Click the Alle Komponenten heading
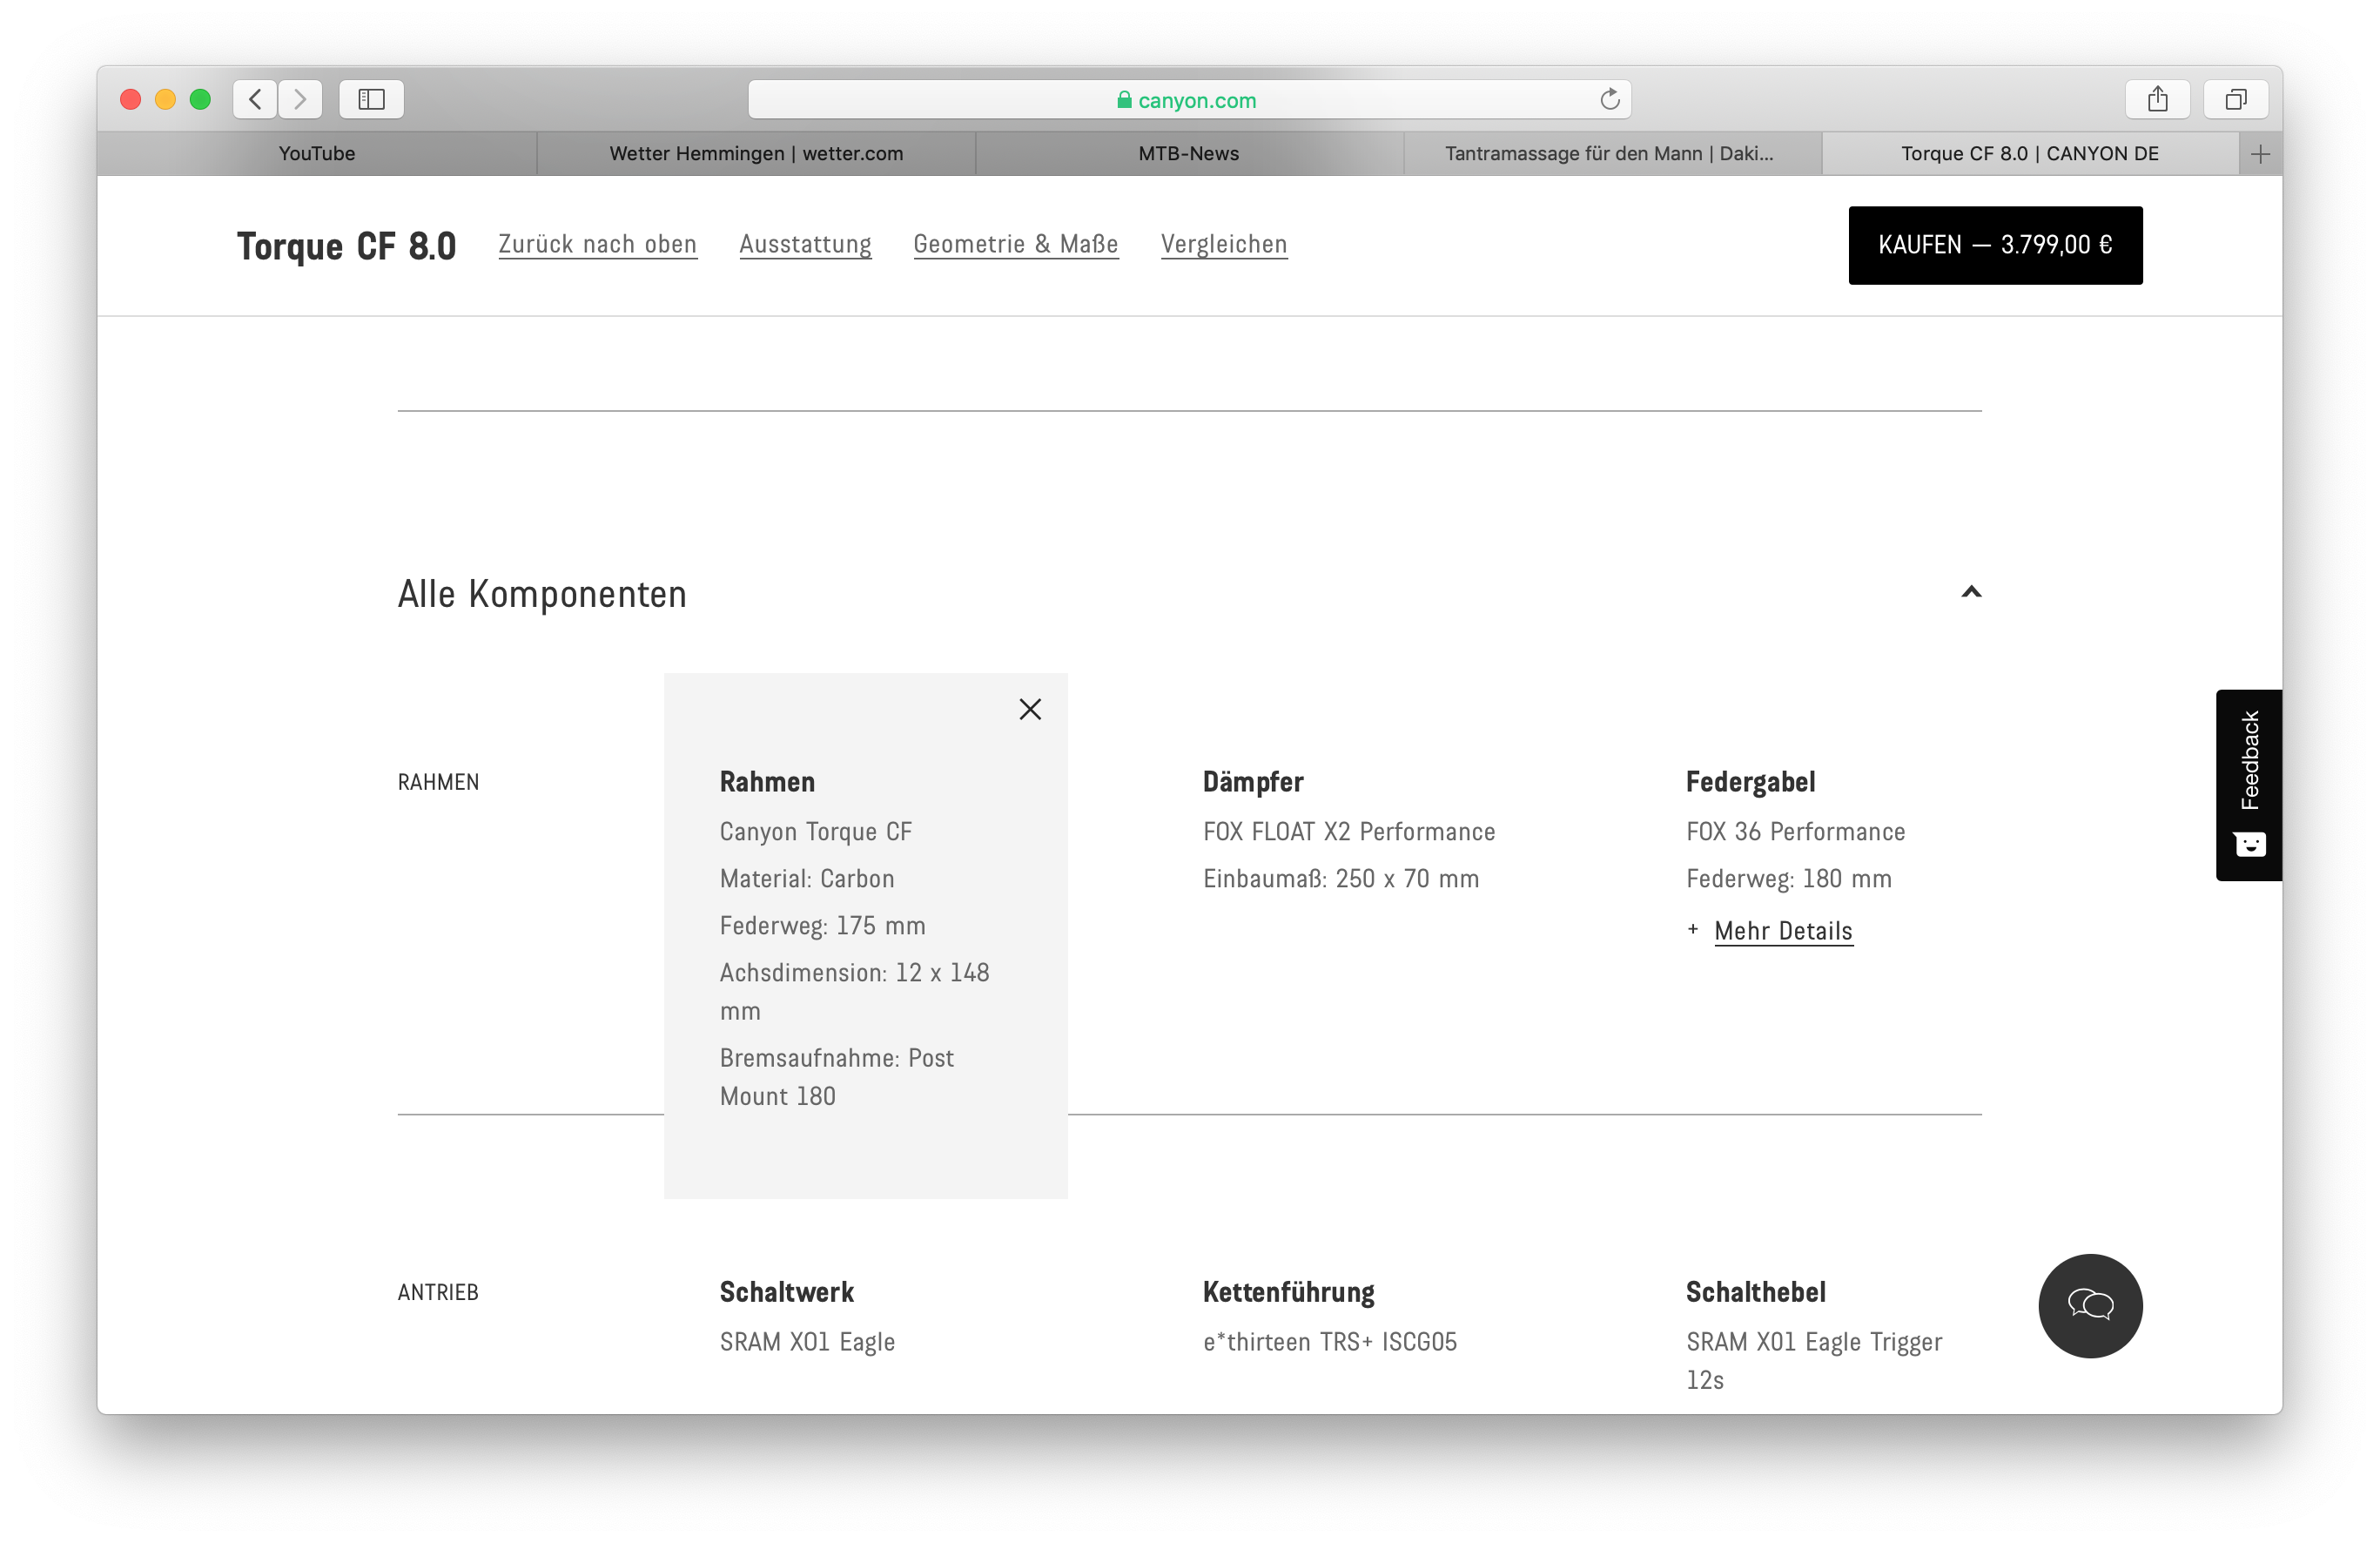Viewport: 2380px width, 1543px height. pos(542,594)
